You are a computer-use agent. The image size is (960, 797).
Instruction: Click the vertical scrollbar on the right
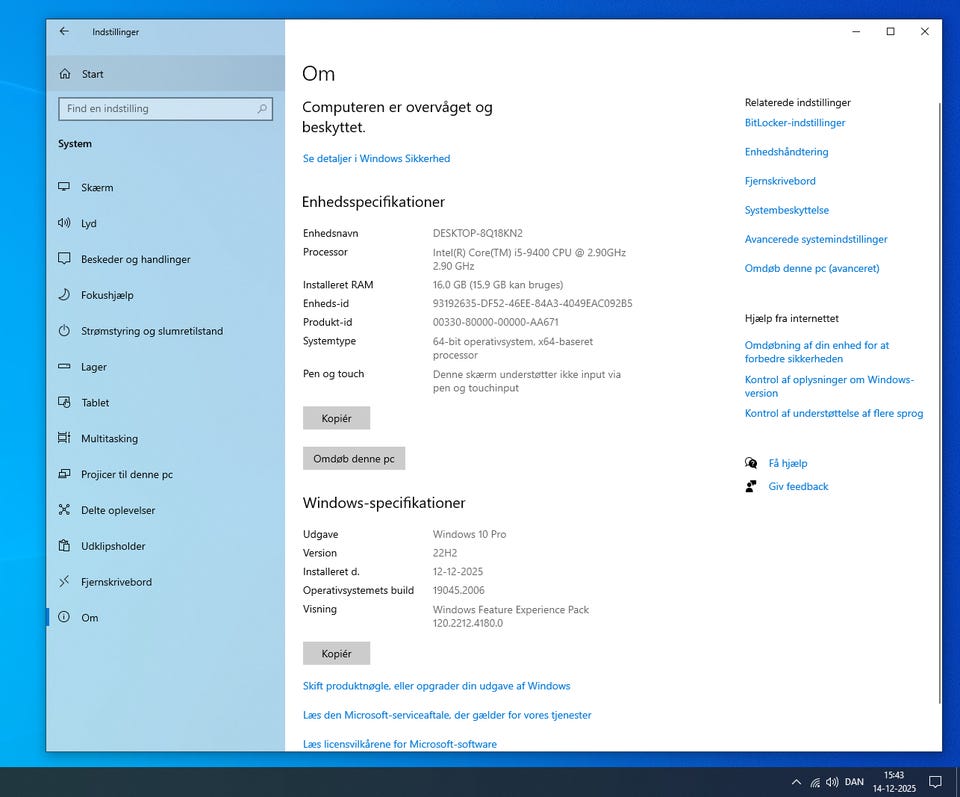coord(939,404)
